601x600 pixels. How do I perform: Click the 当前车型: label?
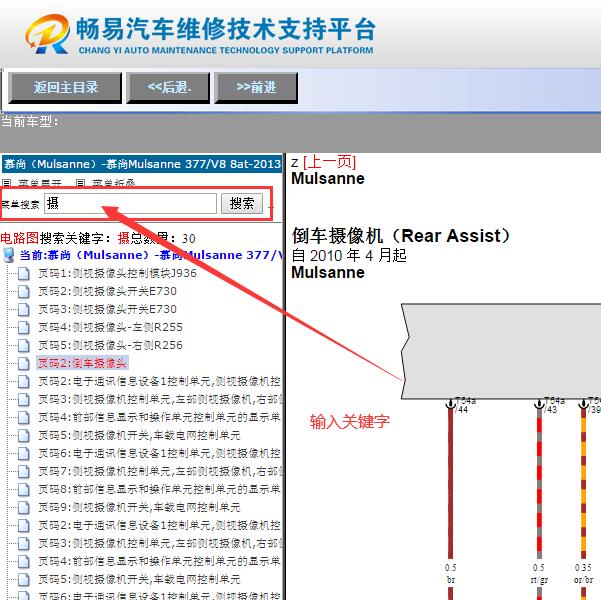pyautogui.click(x=30, y=122)
